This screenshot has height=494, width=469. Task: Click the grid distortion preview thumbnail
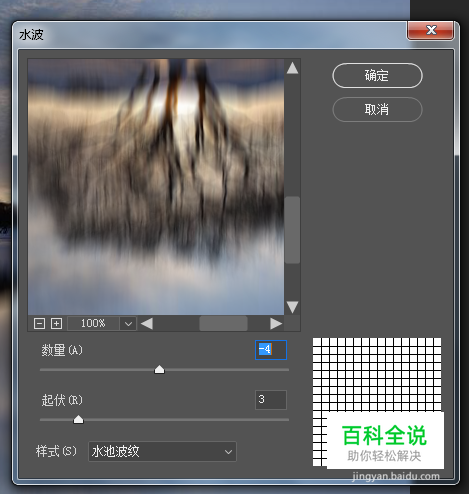[x=377, y=402]
